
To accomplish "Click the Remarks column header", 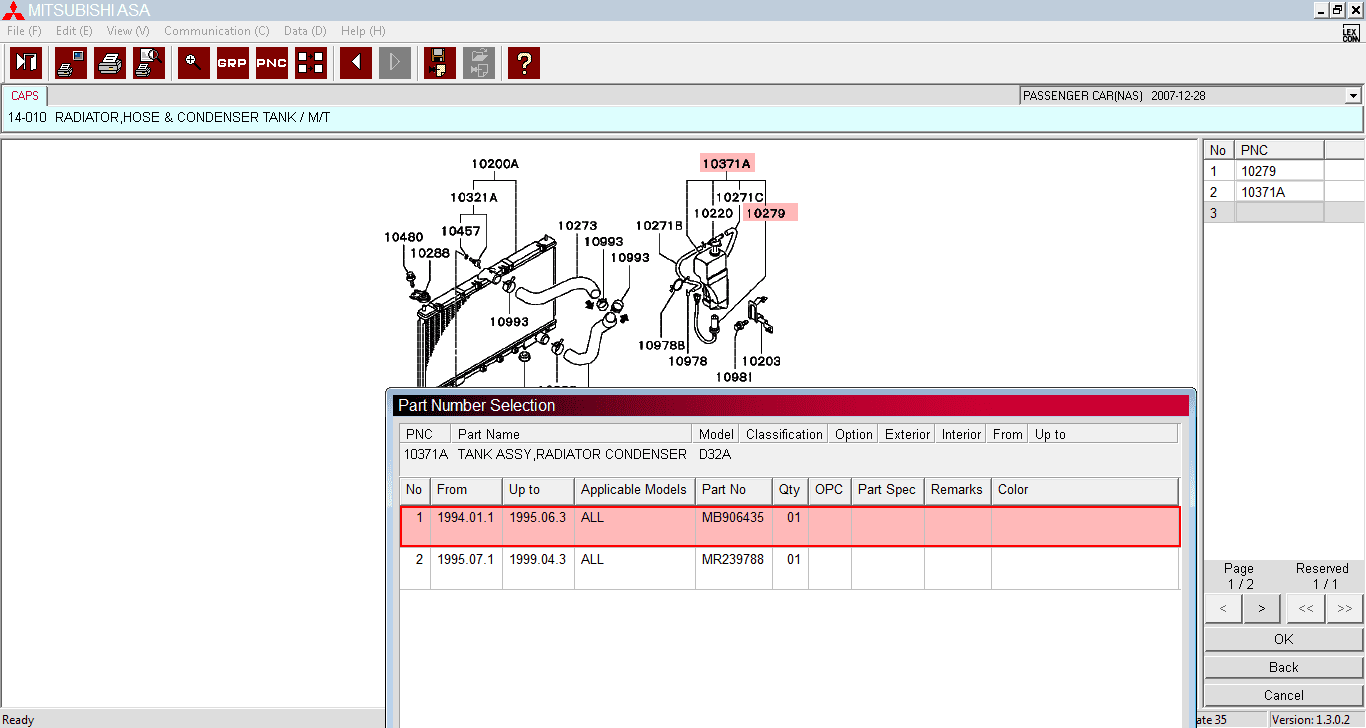I will [957, 490].
